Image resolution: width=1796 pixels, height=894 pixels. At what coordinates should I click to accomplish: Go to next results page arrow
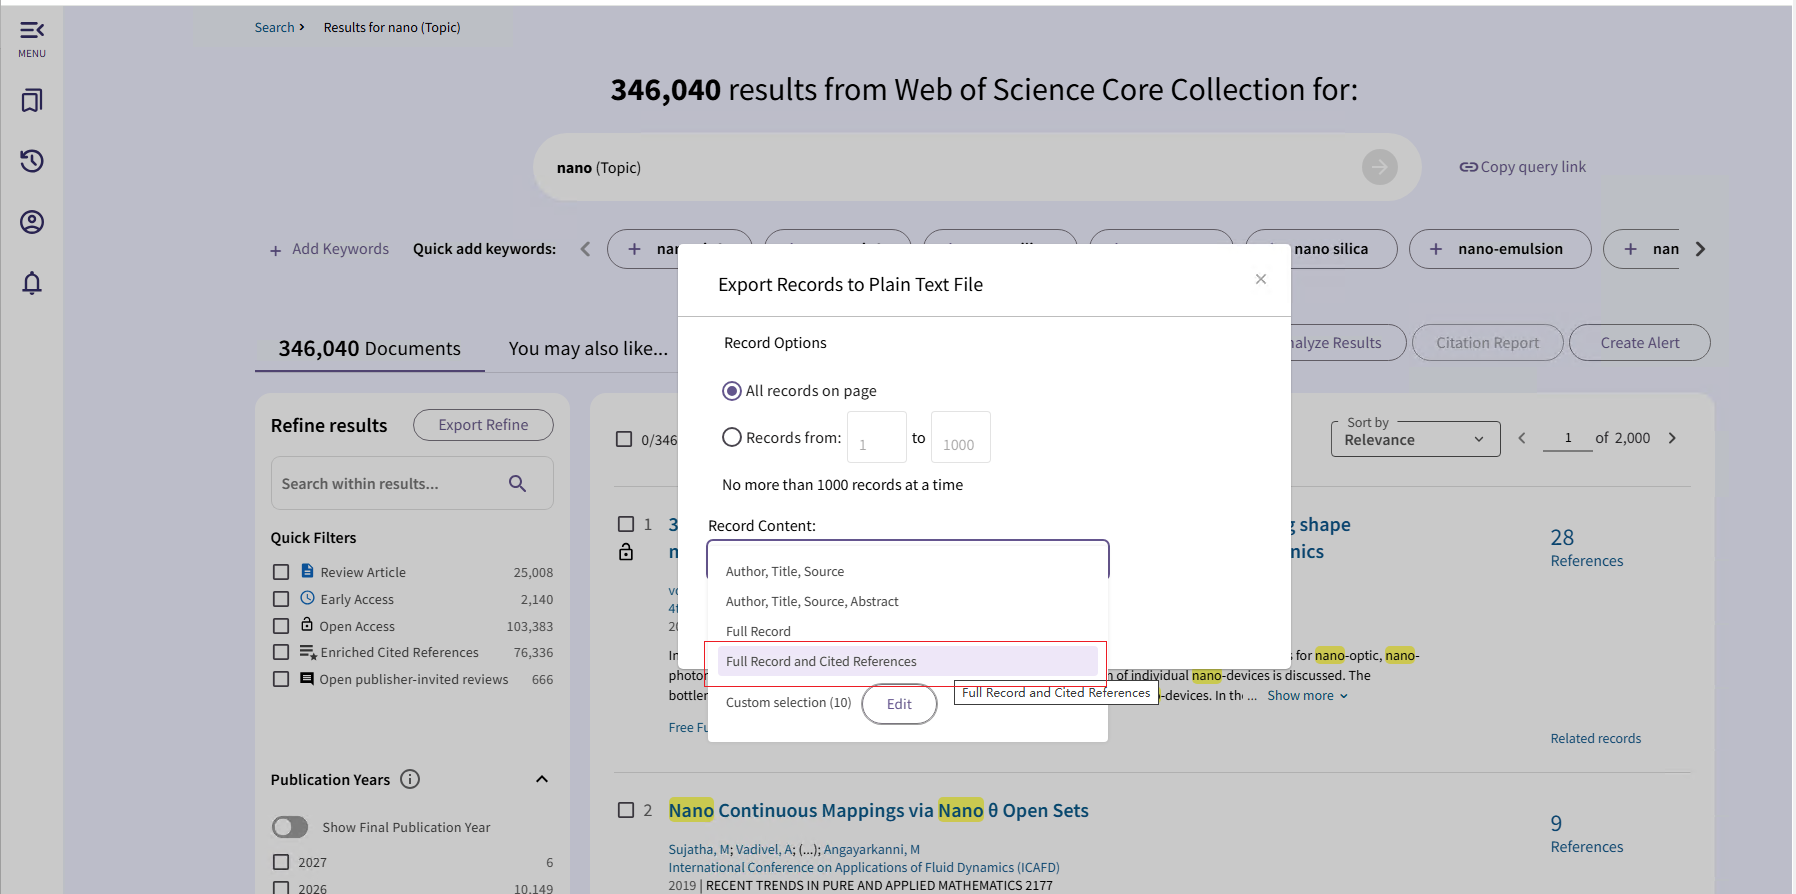(1672, 438)
